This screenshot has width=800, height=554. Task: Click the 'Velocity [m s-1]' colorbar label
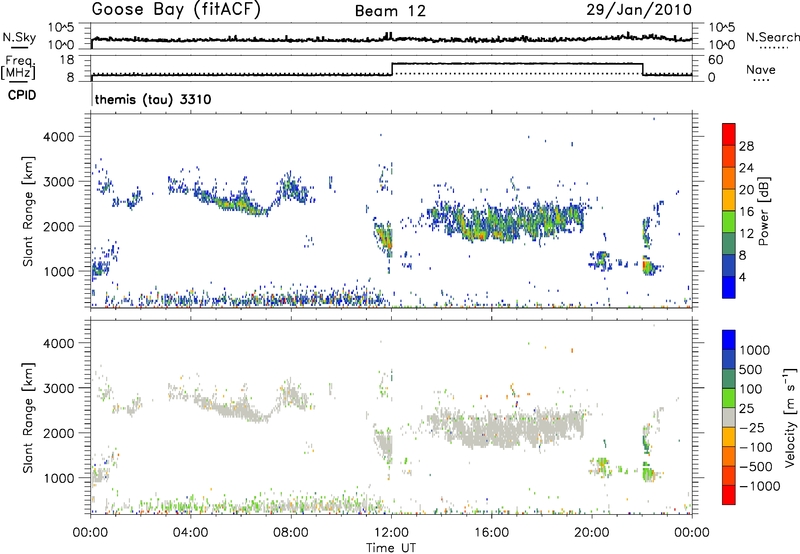(x=791, y=417)
